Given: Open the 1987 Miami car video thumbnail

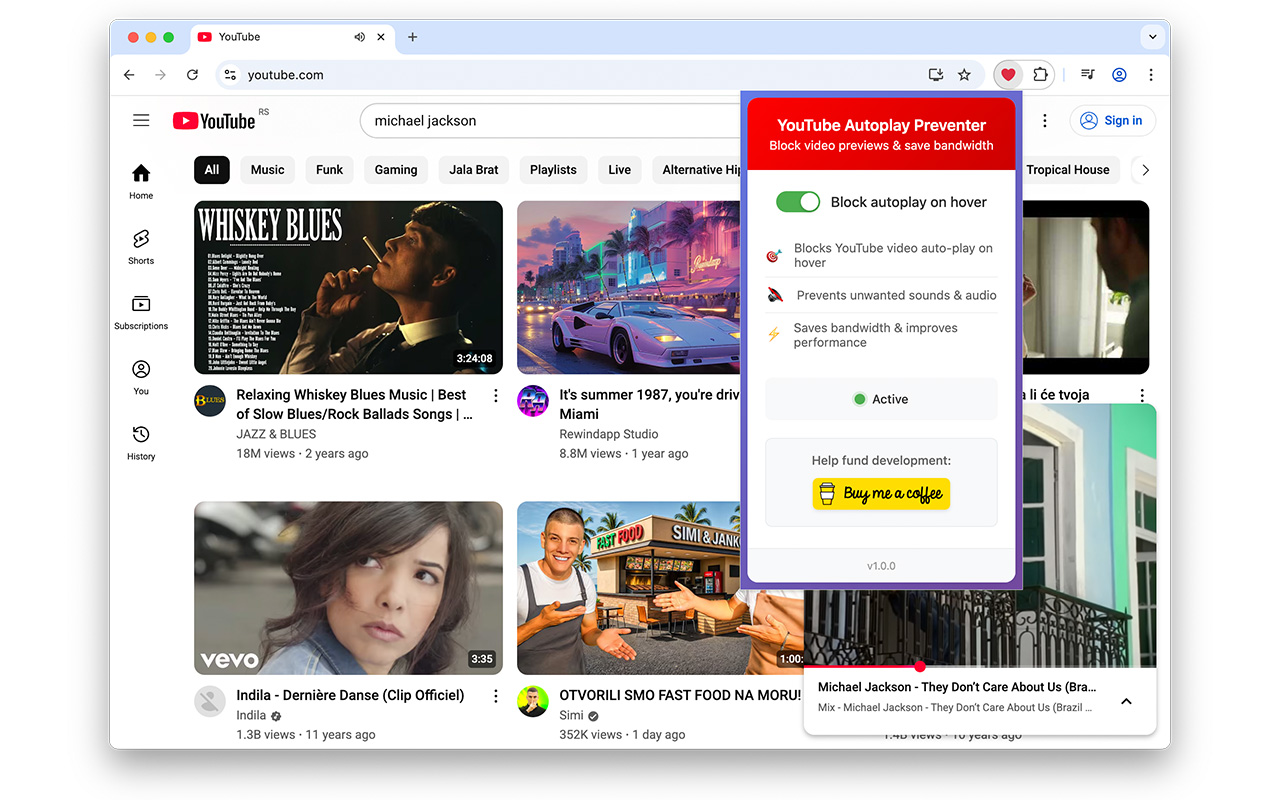Looking at the screenshot, I should coord(629,287).
